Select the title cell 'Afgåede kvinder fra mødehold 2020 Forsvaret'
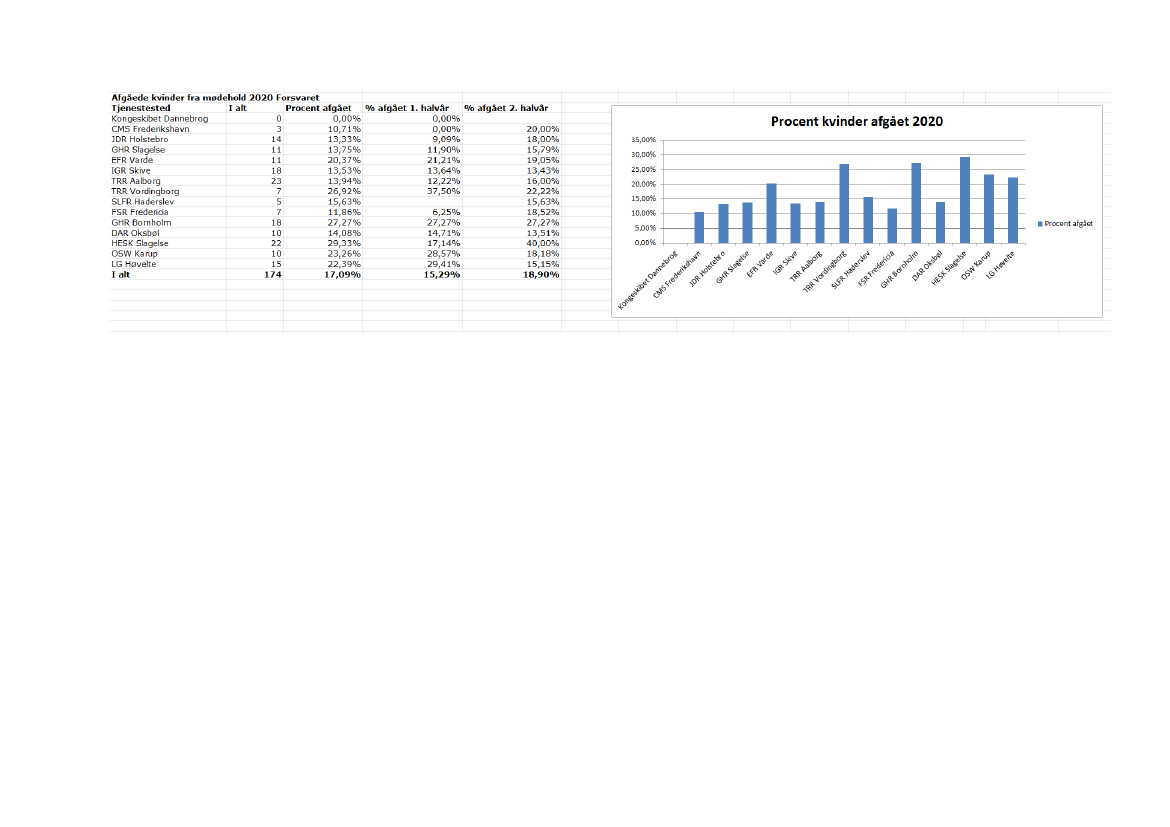The height and width of the screenshot is (827, 1170). tap(215, 97)
